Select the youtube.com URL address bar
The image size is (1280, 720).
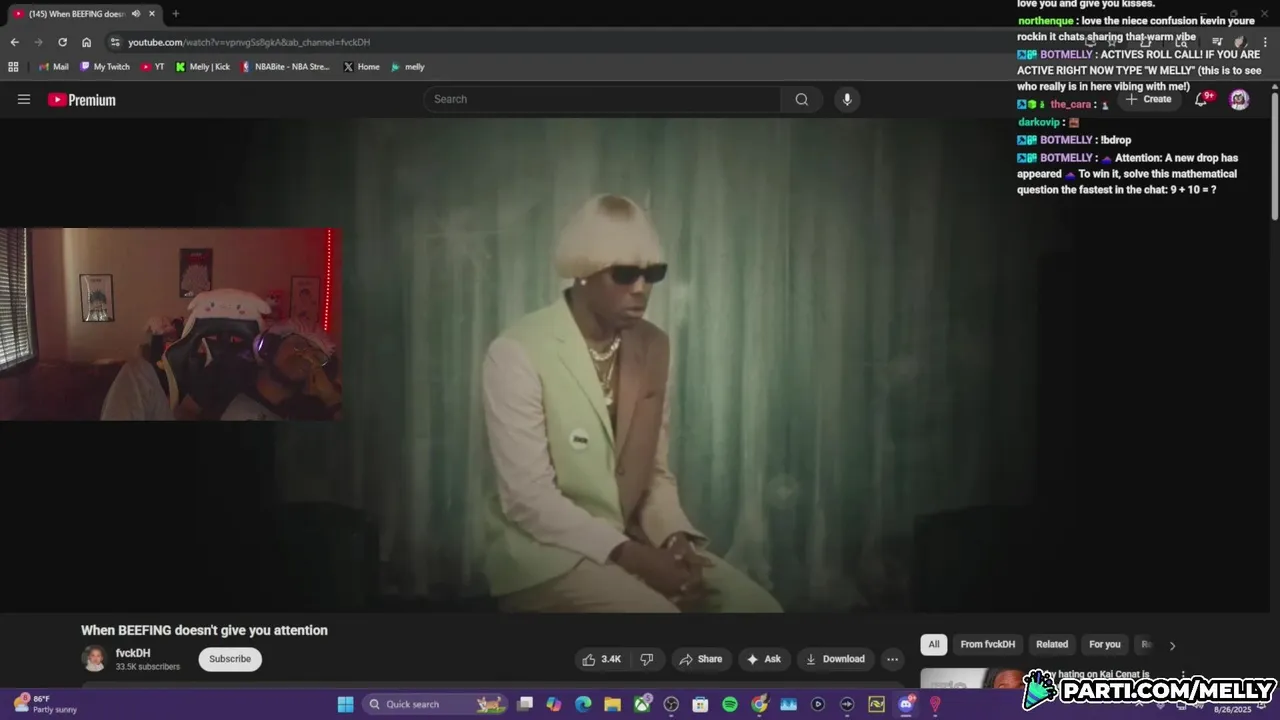point(249,42)
